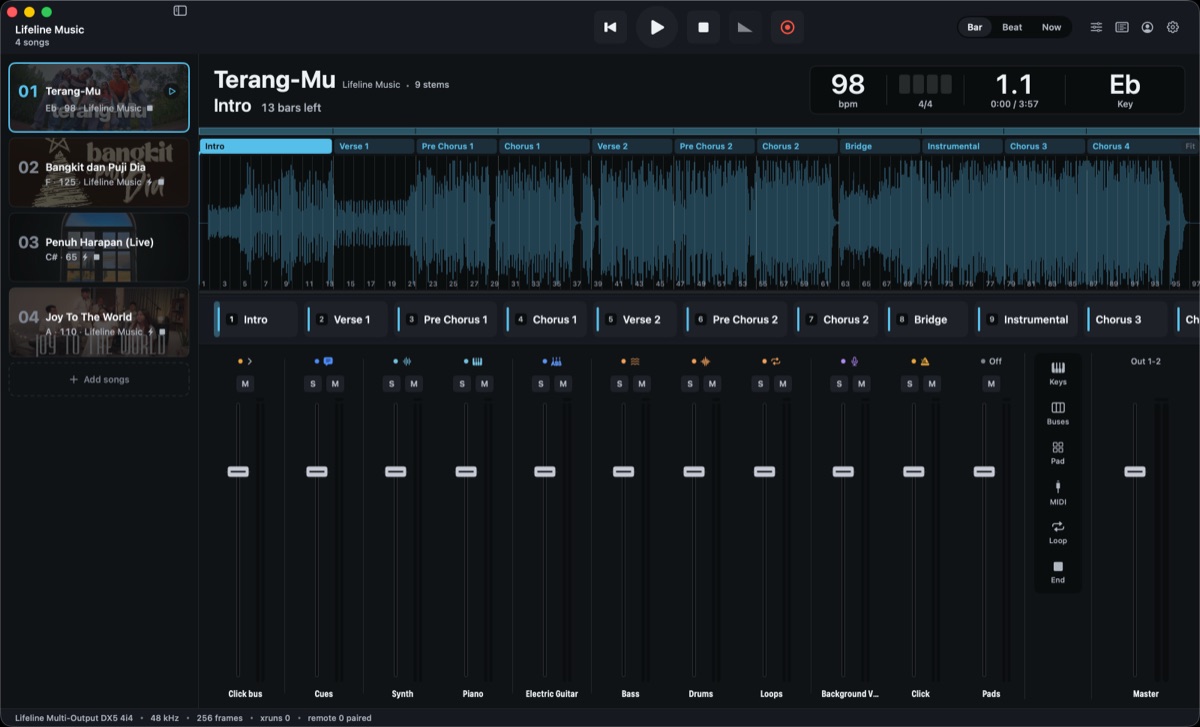Click the Cues channel speech-bubble icon
The image size is (1200, 727).
[x=328, y=361]
